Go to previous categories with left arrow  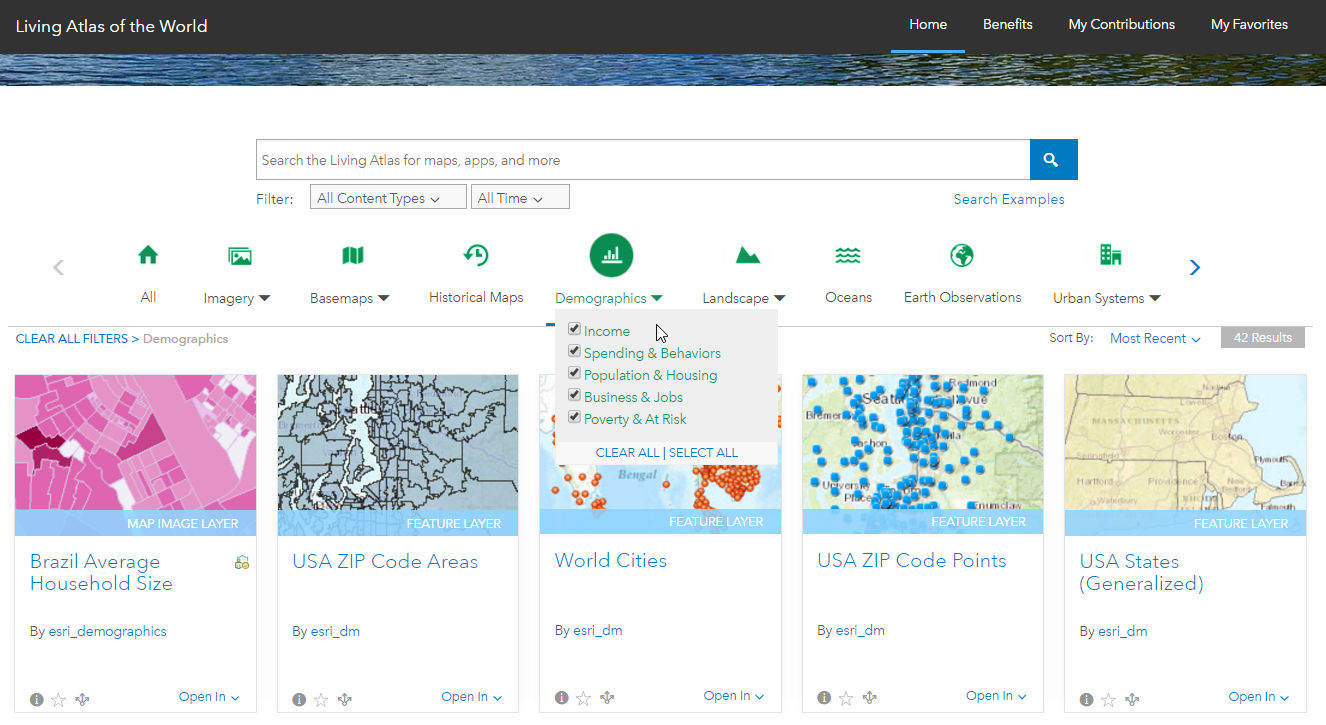coord(58,267)
